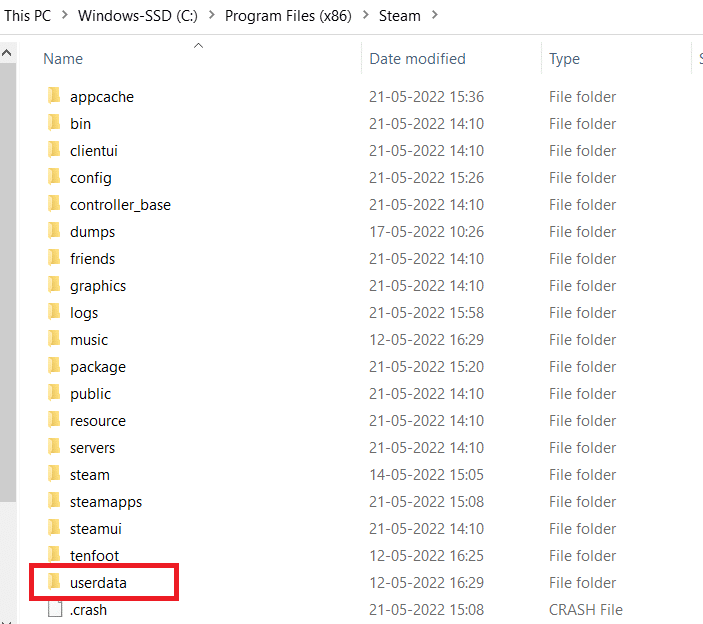This screenshot has height=624, width=703.
Task: Sort by the Name column header
Action: coord(63,59)
